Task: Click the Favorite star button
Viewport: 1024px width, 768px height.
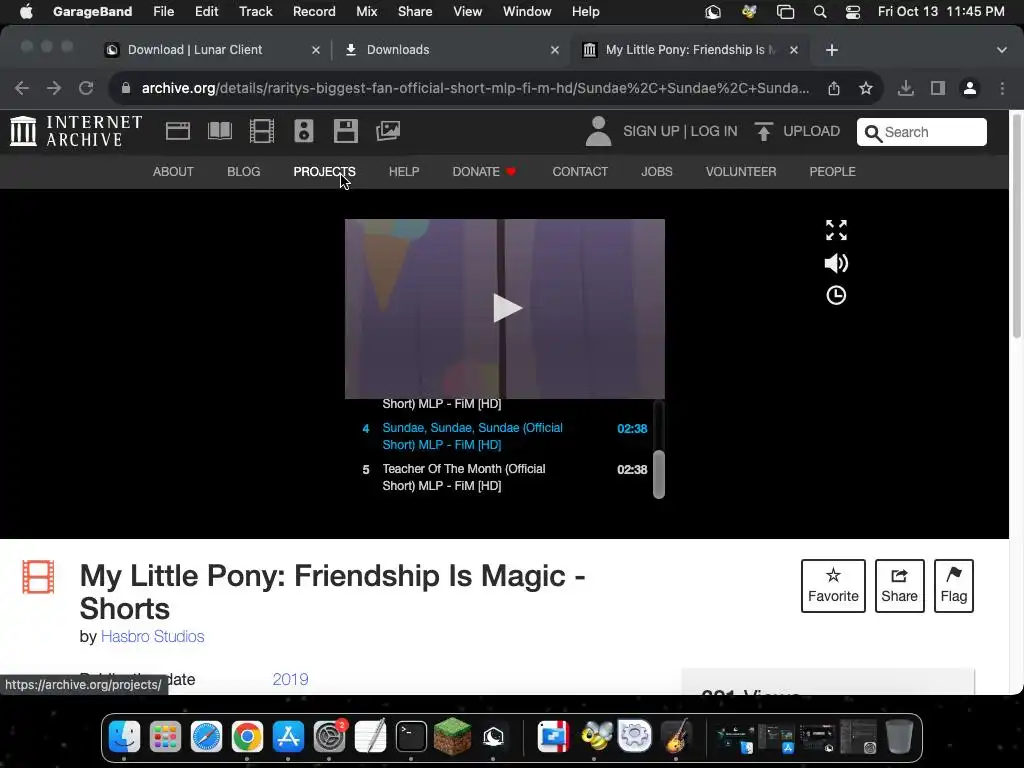Action: pos(833,586)
